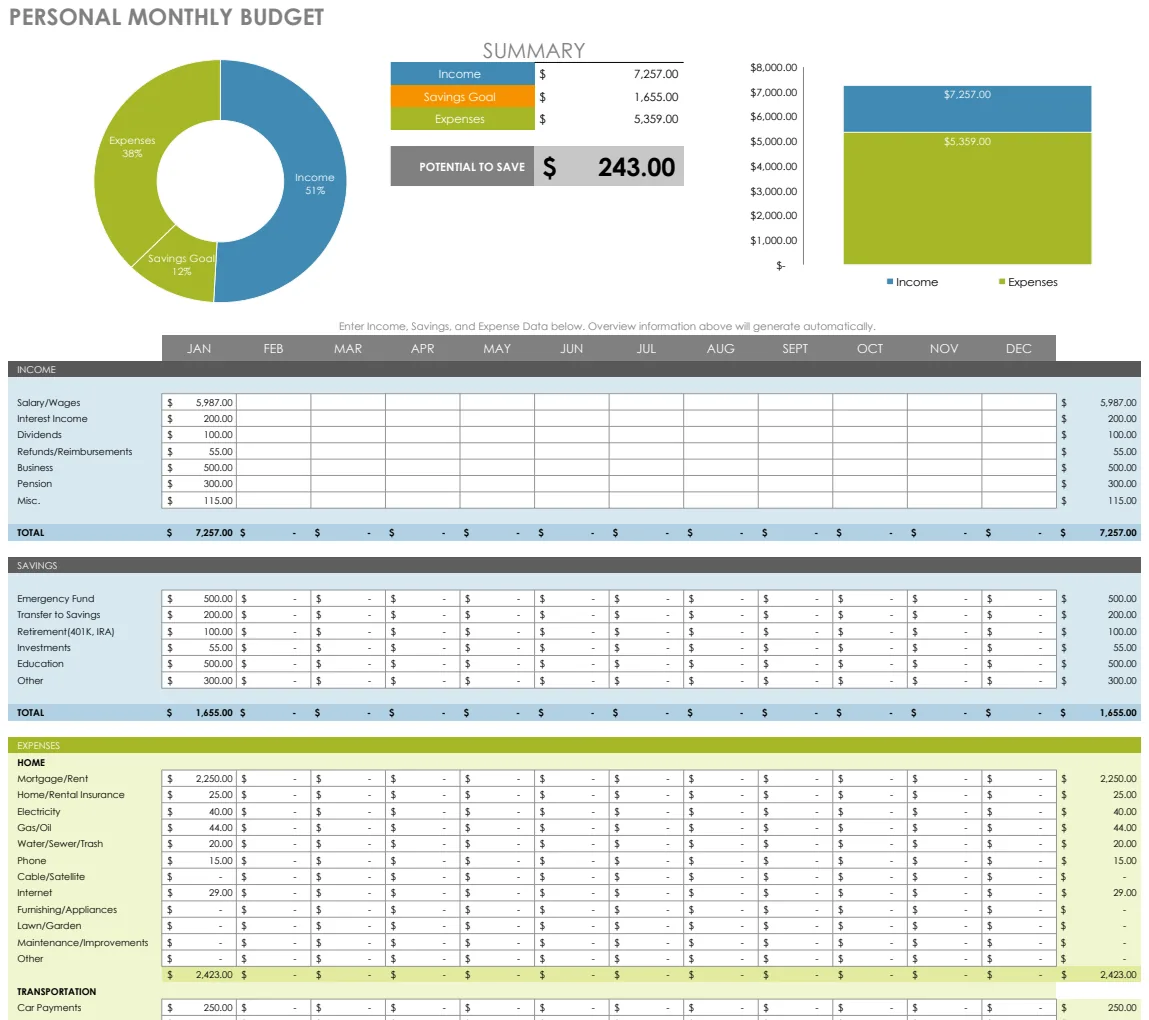Click the Interest Income January cell 200.00
1149x1020 pixels.
[x=199, y=418]
